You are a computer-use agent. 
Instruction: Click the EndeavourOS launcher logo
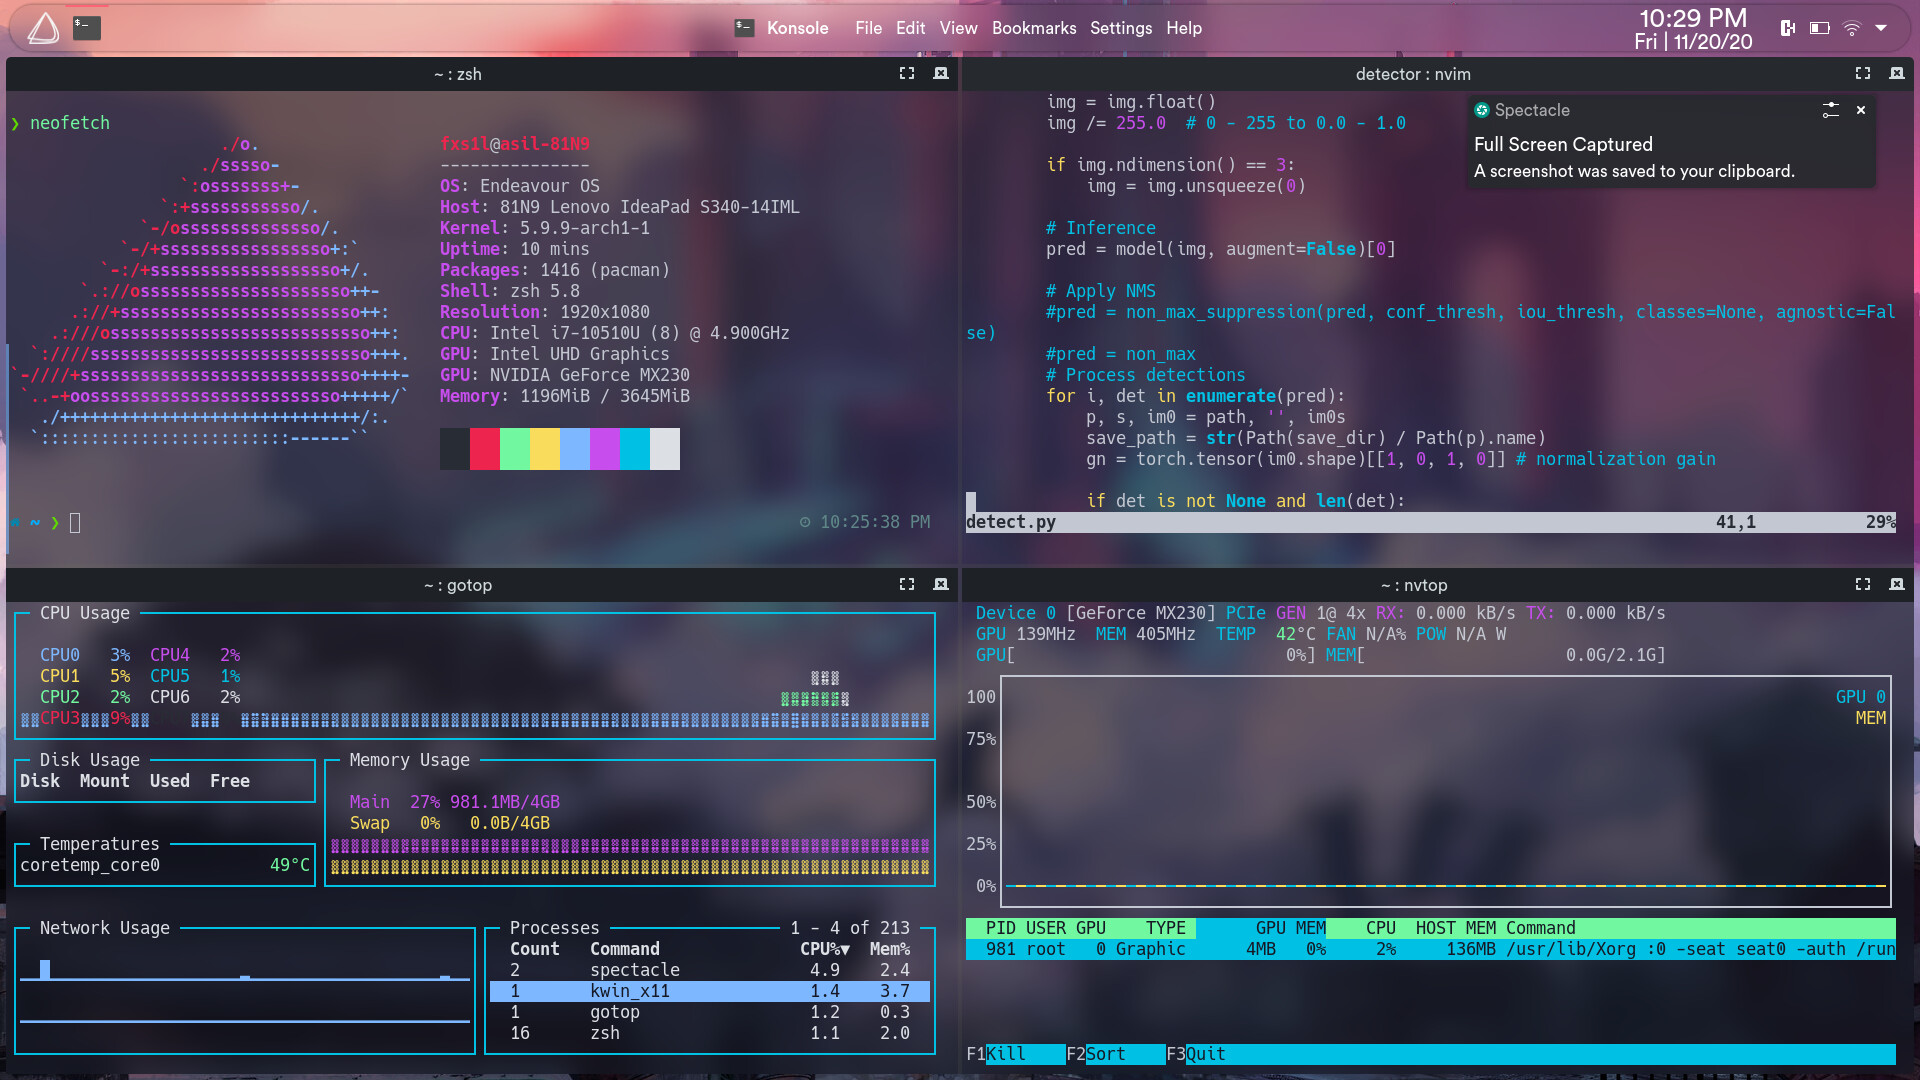click(x=43, y=28)
